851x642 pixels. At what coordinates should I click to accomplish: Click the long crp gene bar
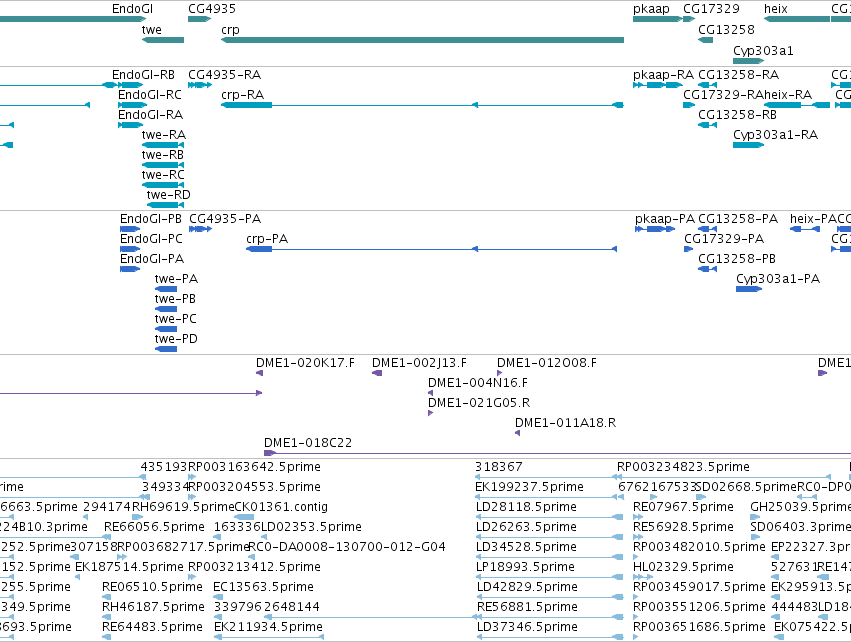point(422,40)
